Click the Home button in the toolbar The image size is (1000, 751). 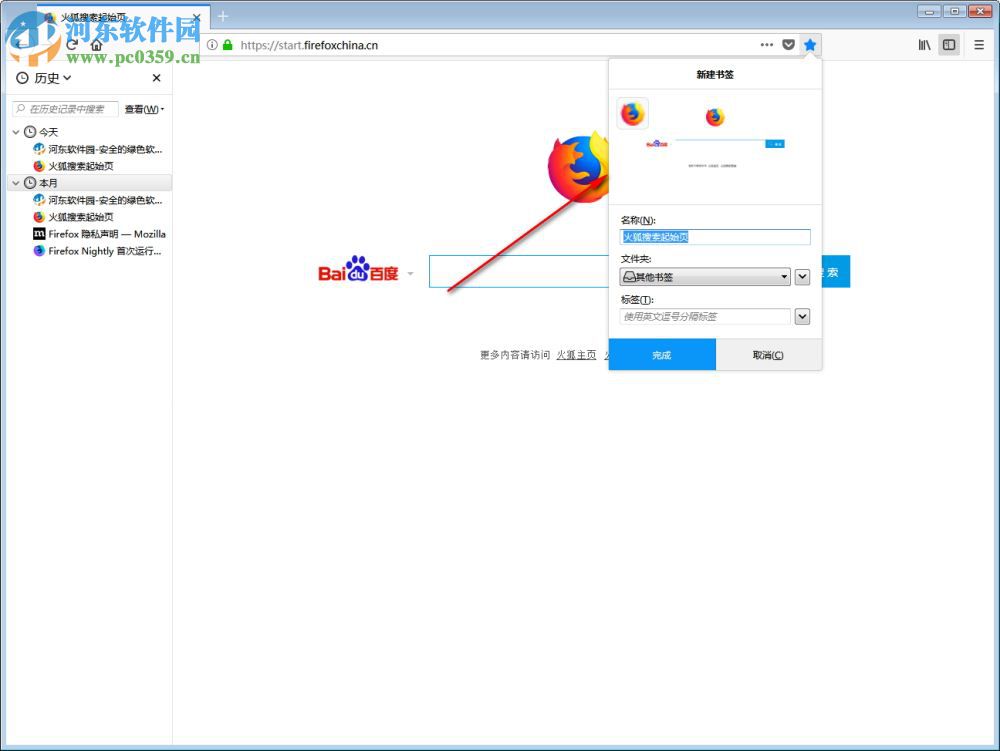[x=96, y=45]
